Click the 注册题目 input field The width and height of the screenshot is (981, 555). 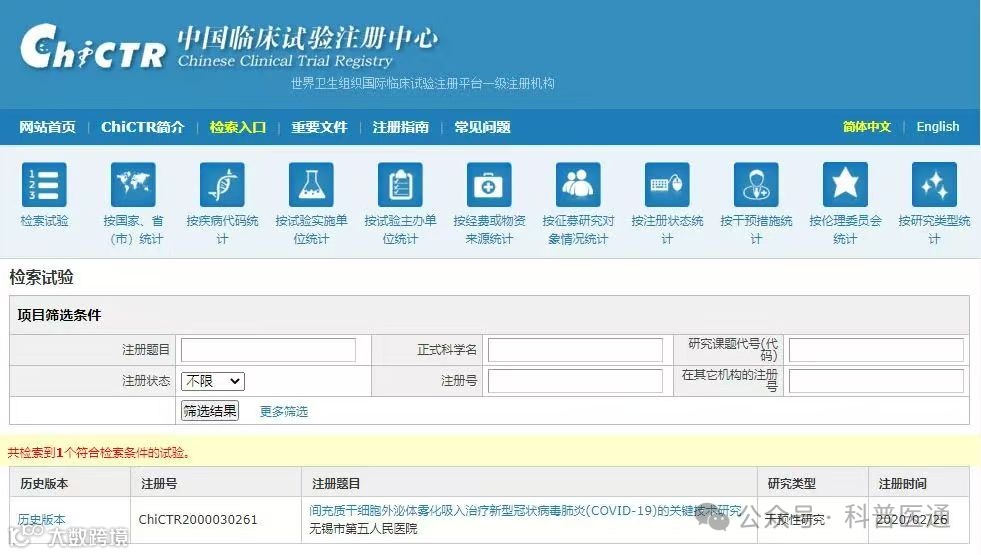click(268, 350)
